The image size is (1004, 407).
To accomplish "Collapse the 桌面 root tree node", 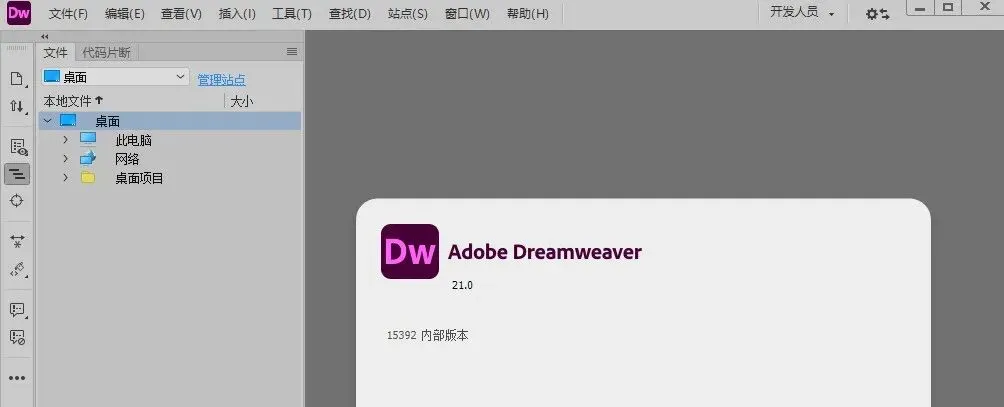I will [x=47, y=120].
